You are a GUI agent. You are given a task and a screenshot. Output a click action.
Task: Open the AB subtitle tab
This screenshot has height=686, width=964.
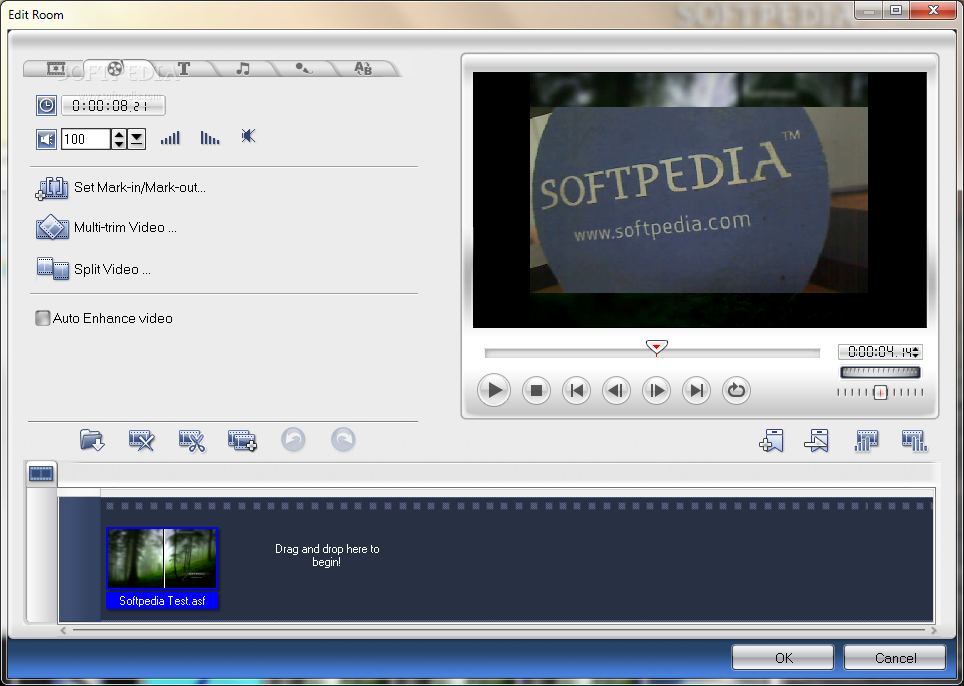point(363,68)
